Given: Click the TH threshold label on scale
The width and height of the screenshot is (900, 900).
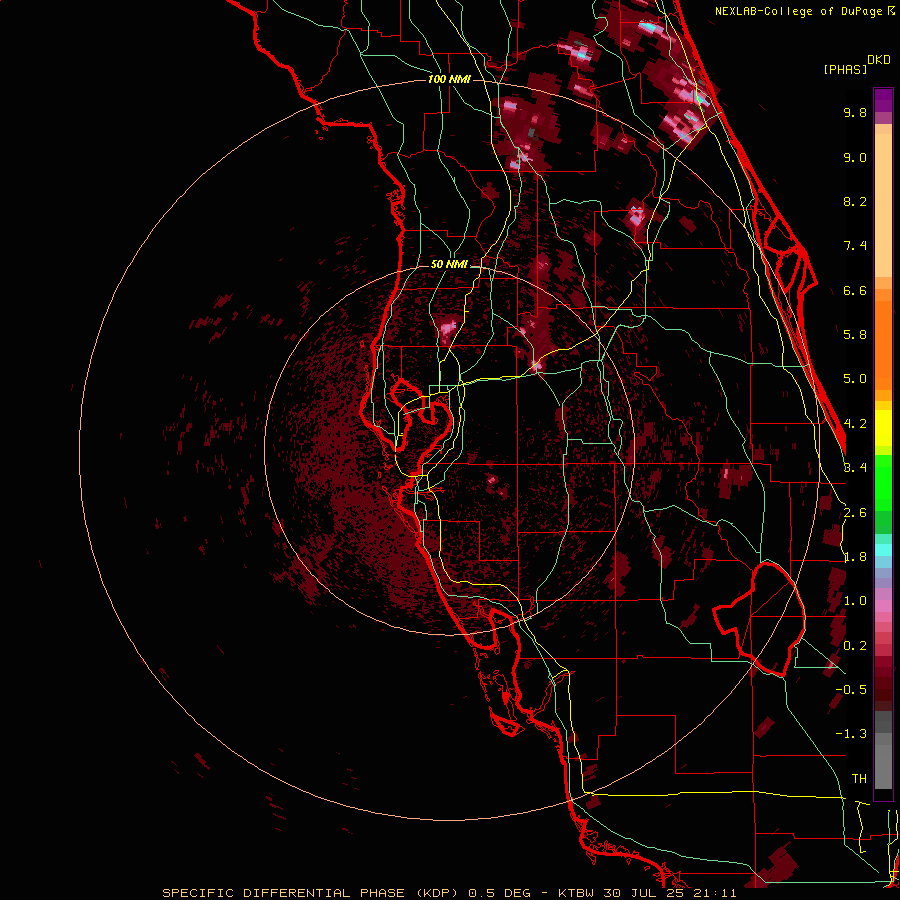Looking at the screenshot, I should 859,779.
